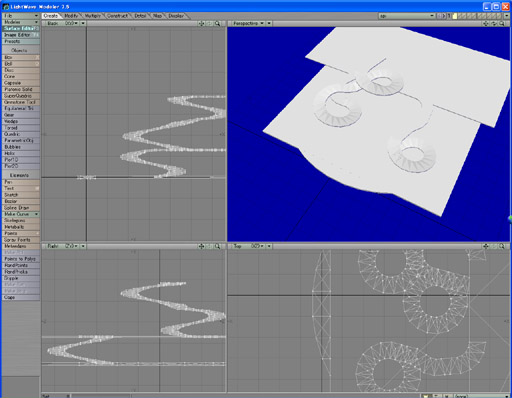This screenshot has width=512, height=398.
Task: Select the Sketch tool
Action: (x=21, y=195)
